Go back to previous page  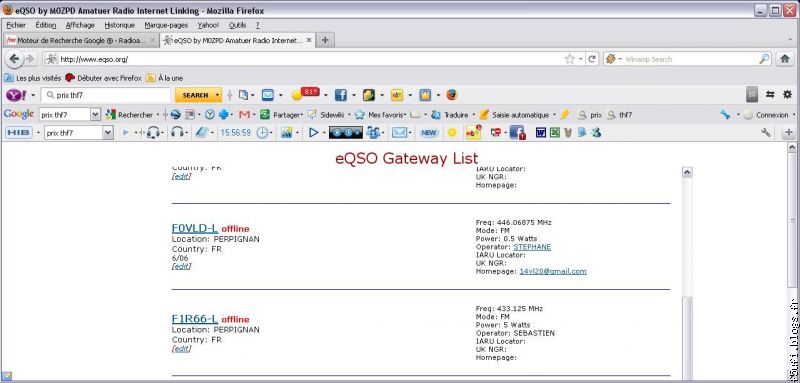14,59
